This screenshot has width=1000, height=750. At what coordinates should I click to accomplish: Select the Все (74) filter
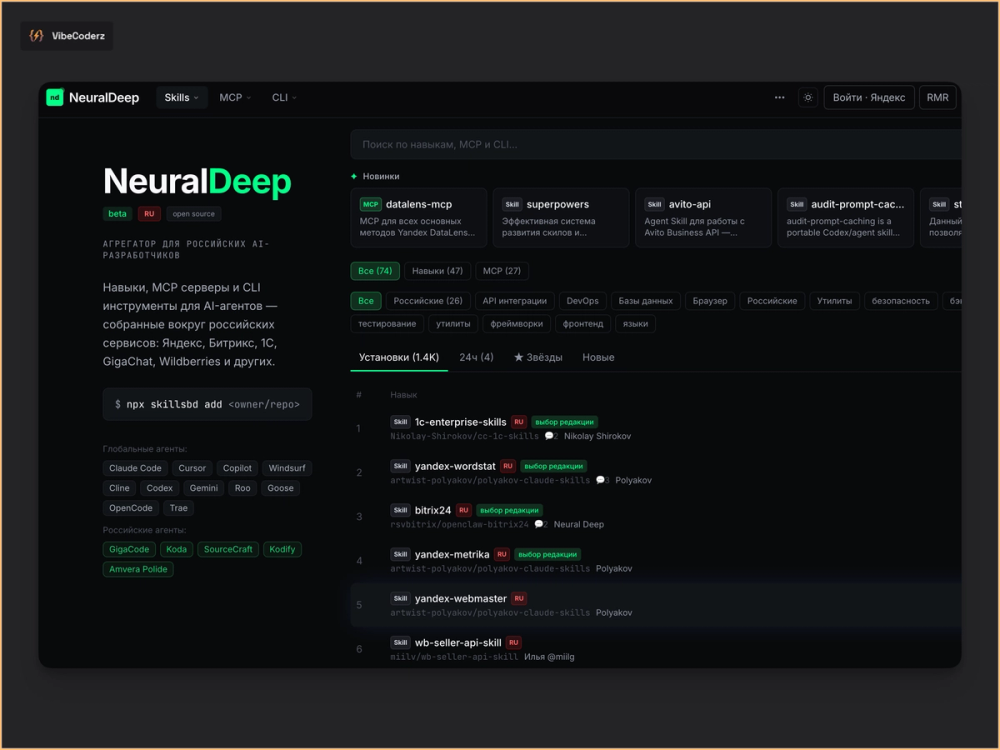coord(375,271)
